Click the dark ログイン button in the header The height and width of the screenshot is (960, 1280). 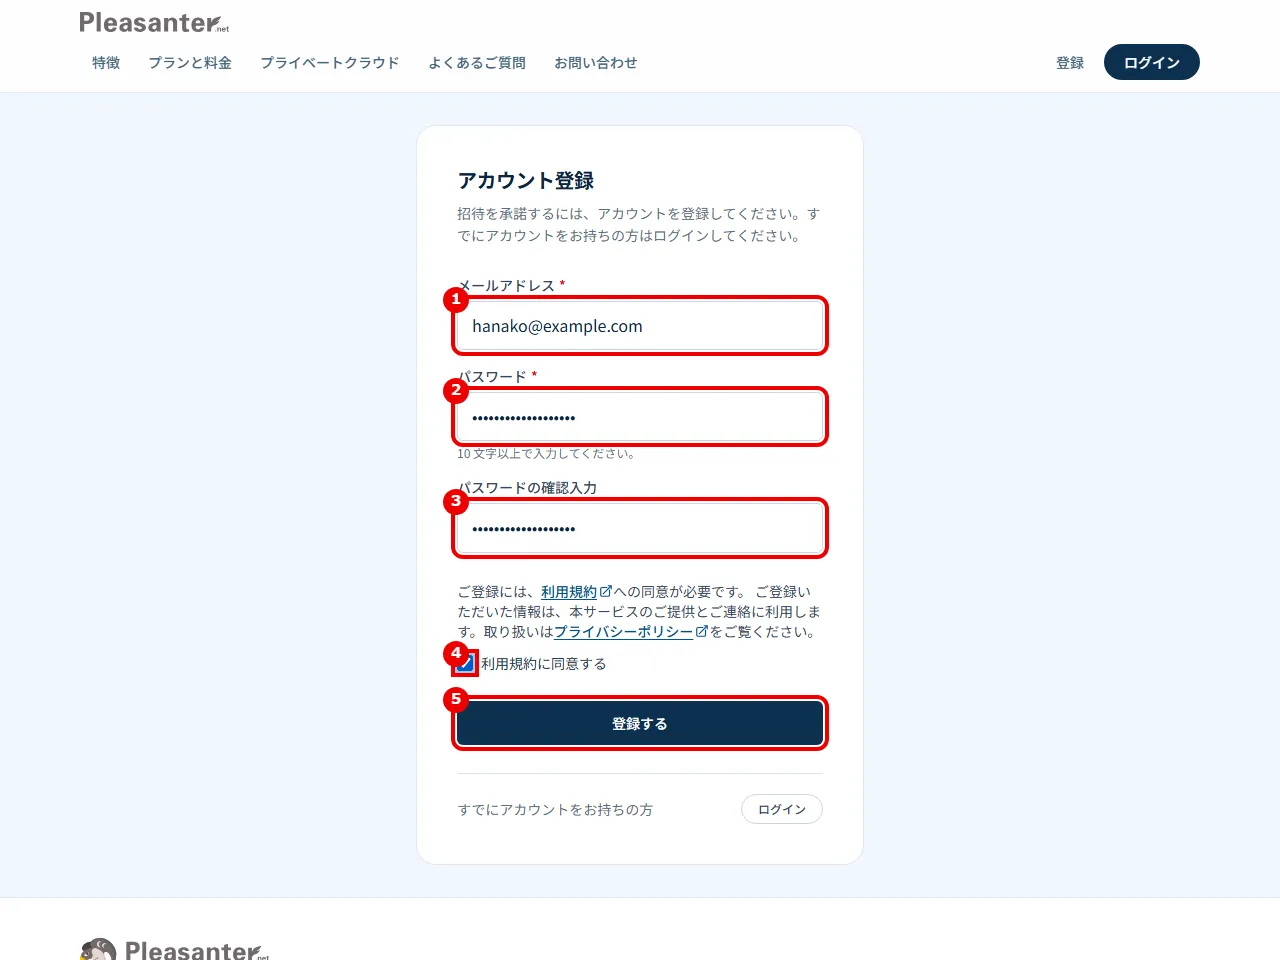coord(1152,62)
